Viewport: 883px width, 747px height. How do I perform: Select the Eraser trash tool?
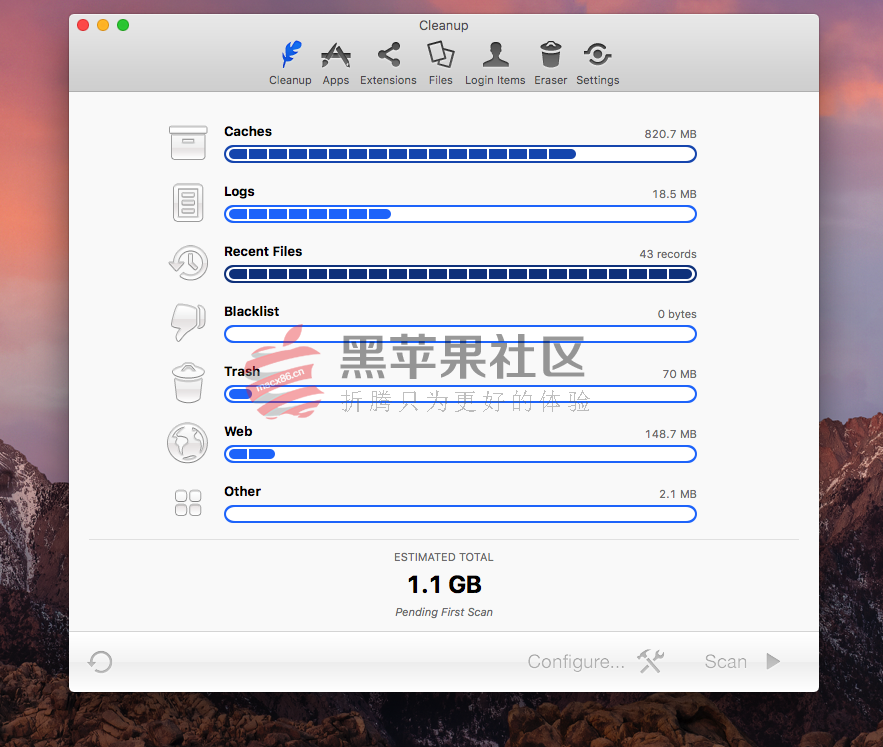[550, 63]
